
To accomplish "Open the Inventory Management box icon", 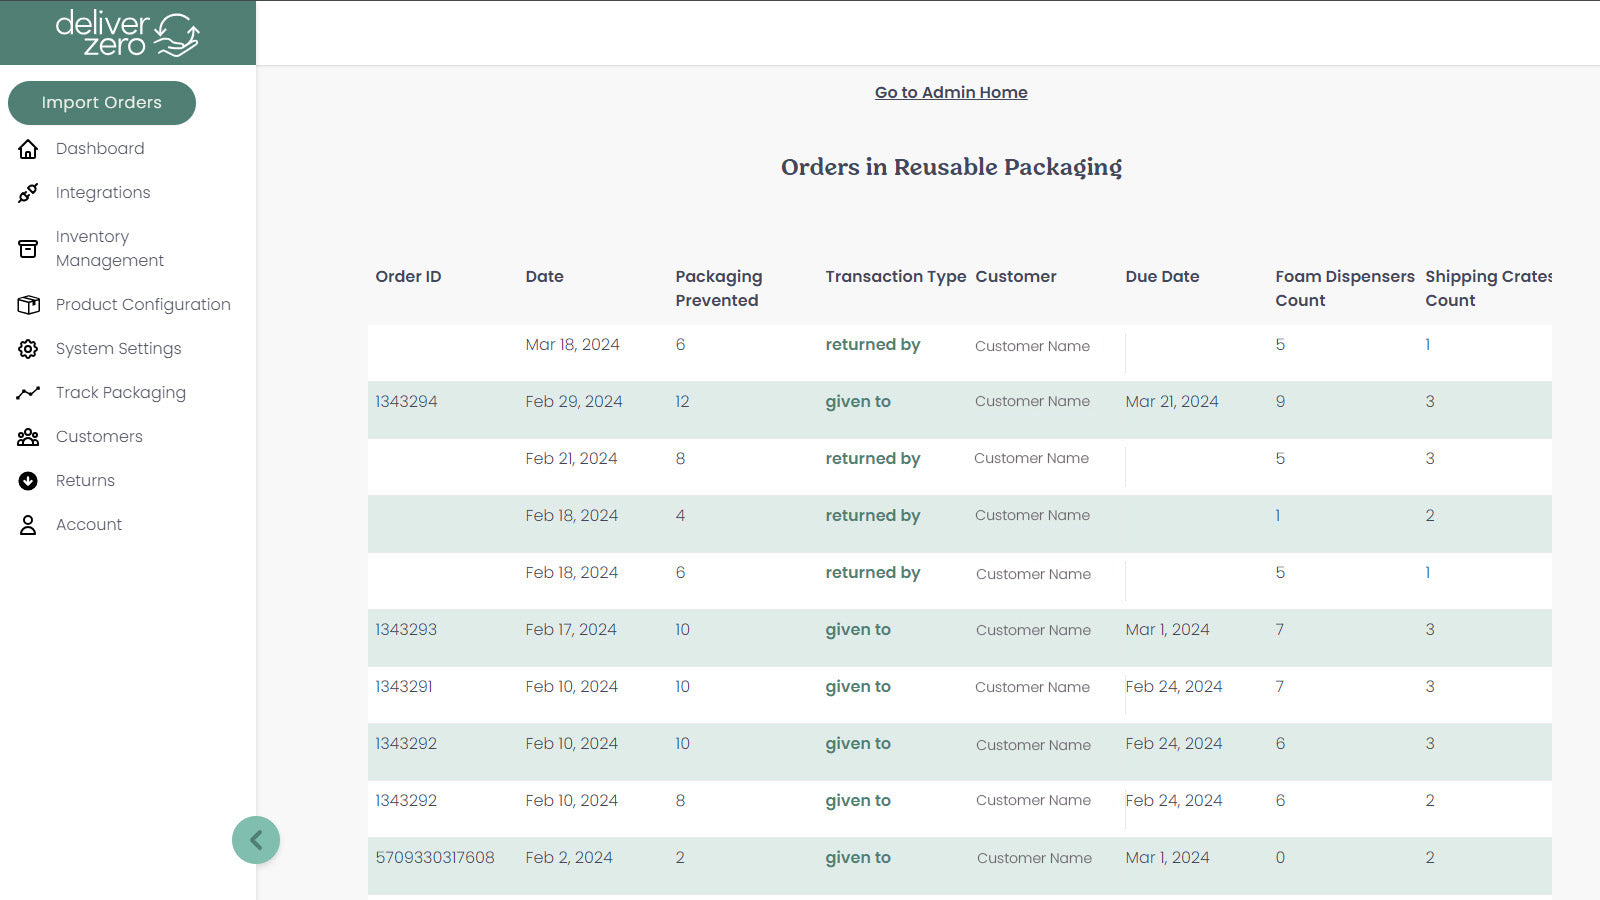I will tap(28, 248).
